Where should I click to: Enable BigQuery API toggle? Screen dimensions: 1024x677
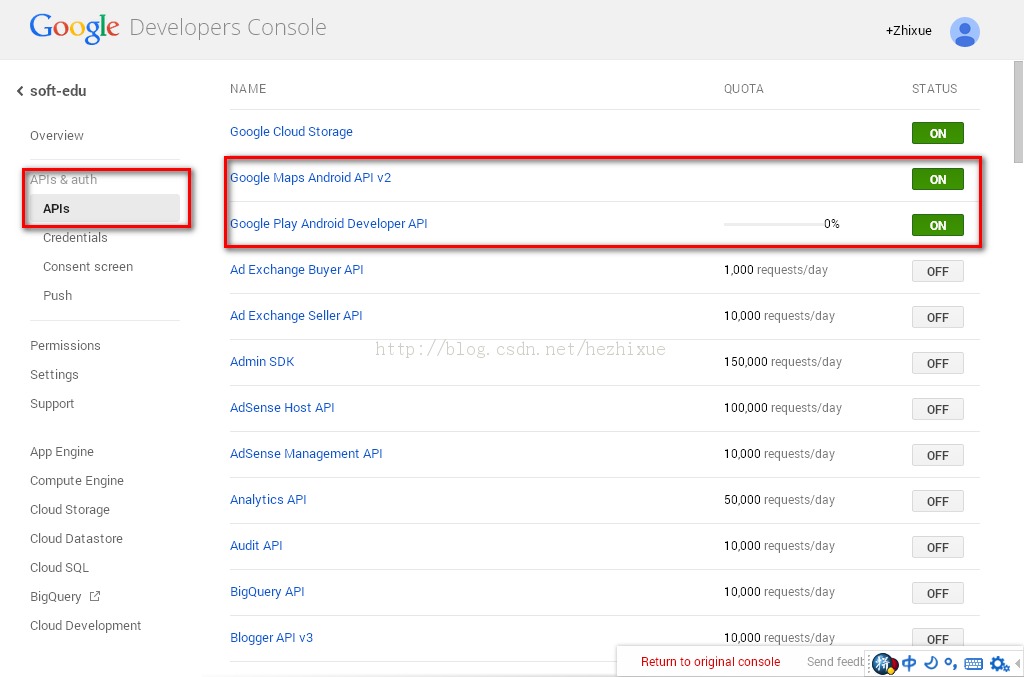(937, 593)
